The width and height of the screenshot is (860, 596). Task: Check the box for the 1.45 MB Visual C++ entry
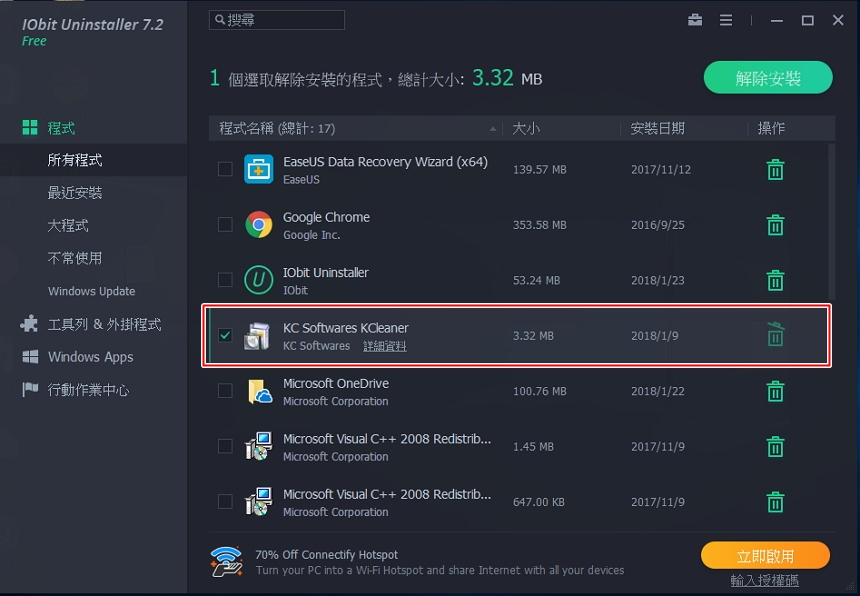(225, 446)
